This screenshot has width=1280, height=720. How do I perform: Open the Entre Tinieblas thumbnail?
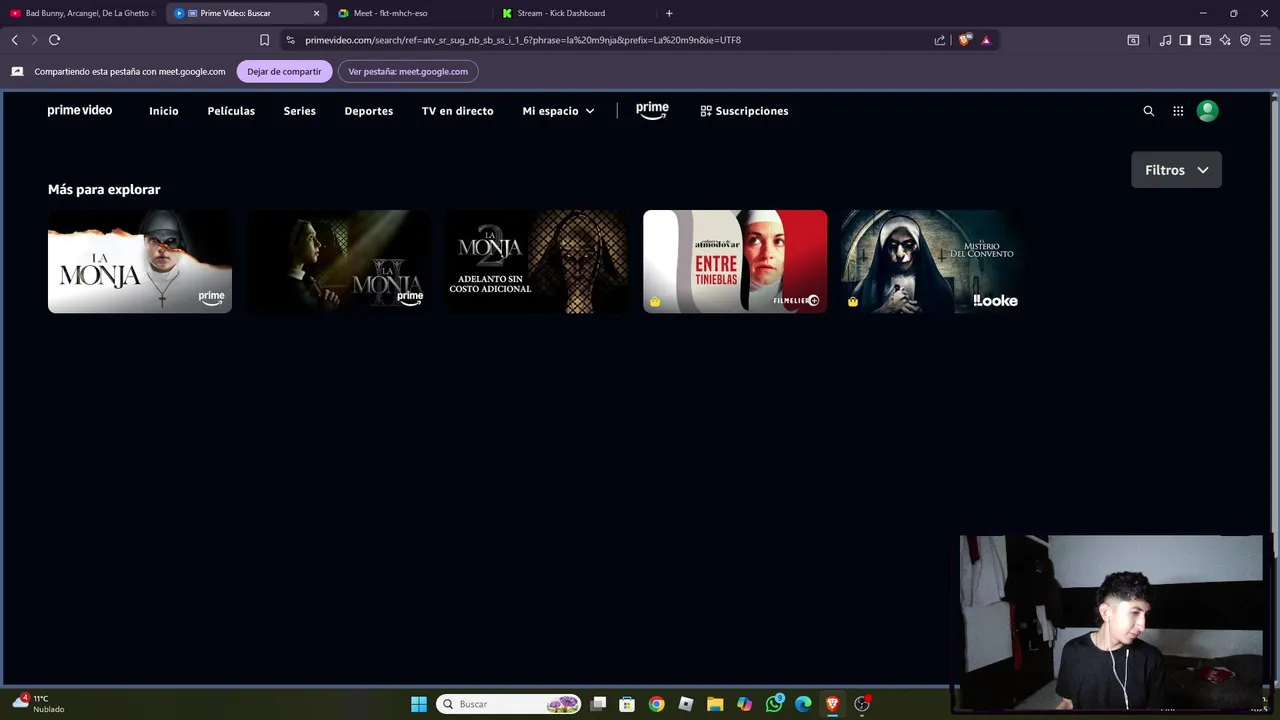[x=735, y=262]
